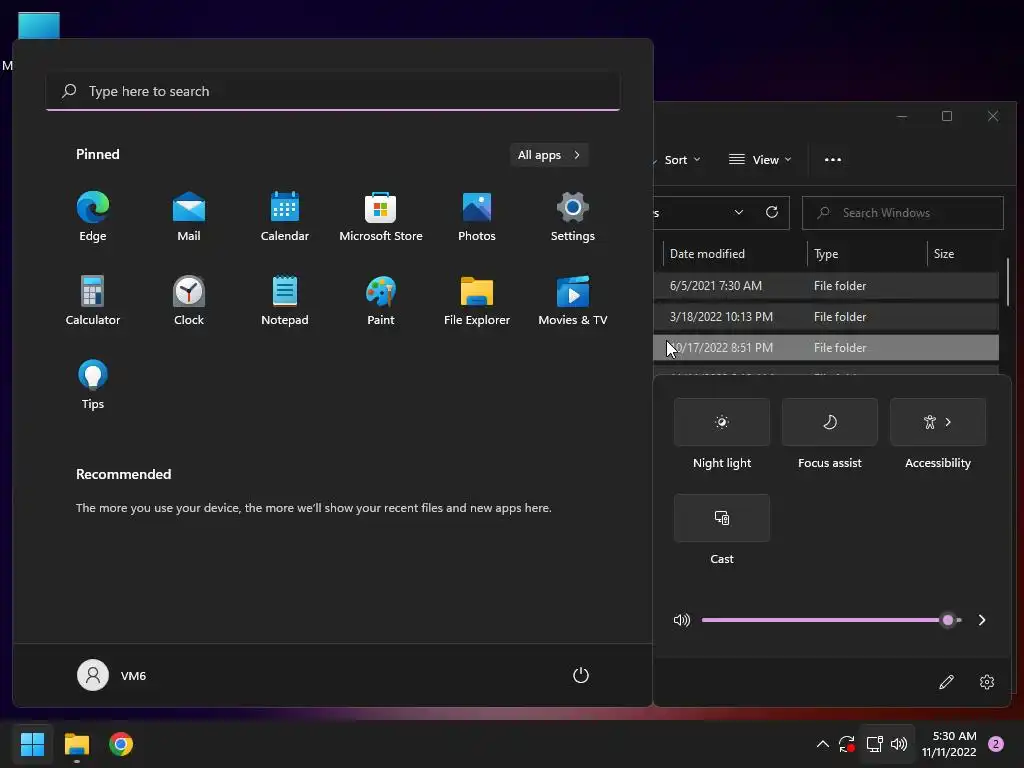Launch the Mail app
The height and width of the screenshot is (768, 1024).
click(189, 217)
